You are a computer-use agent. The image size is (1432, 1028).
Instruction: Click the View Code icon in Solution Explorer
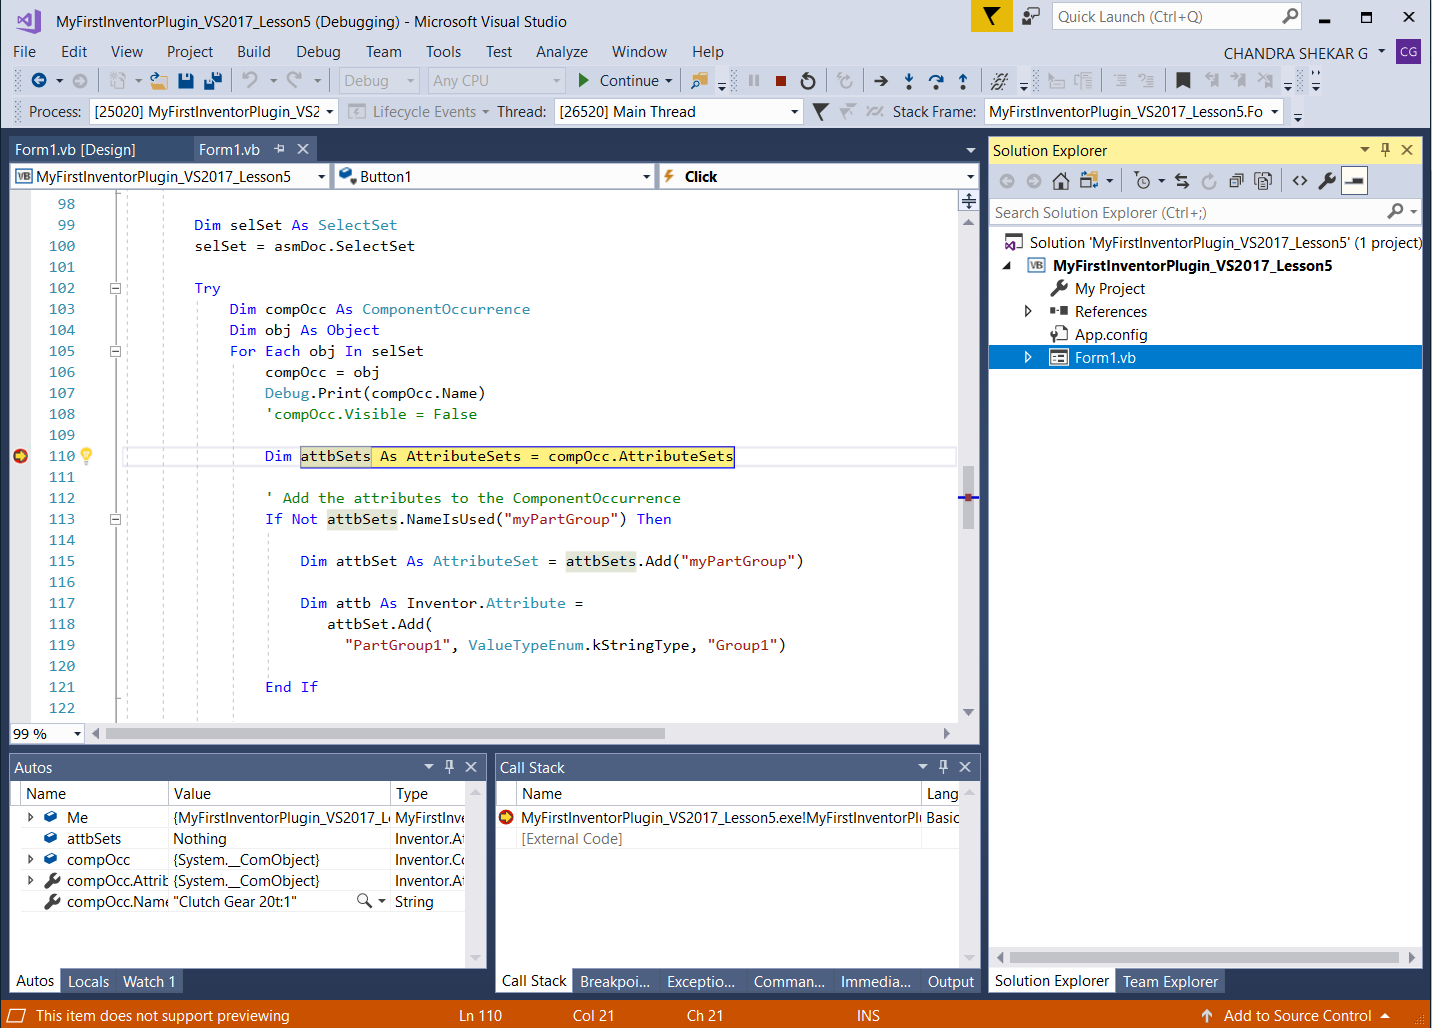pos(1299,181)
